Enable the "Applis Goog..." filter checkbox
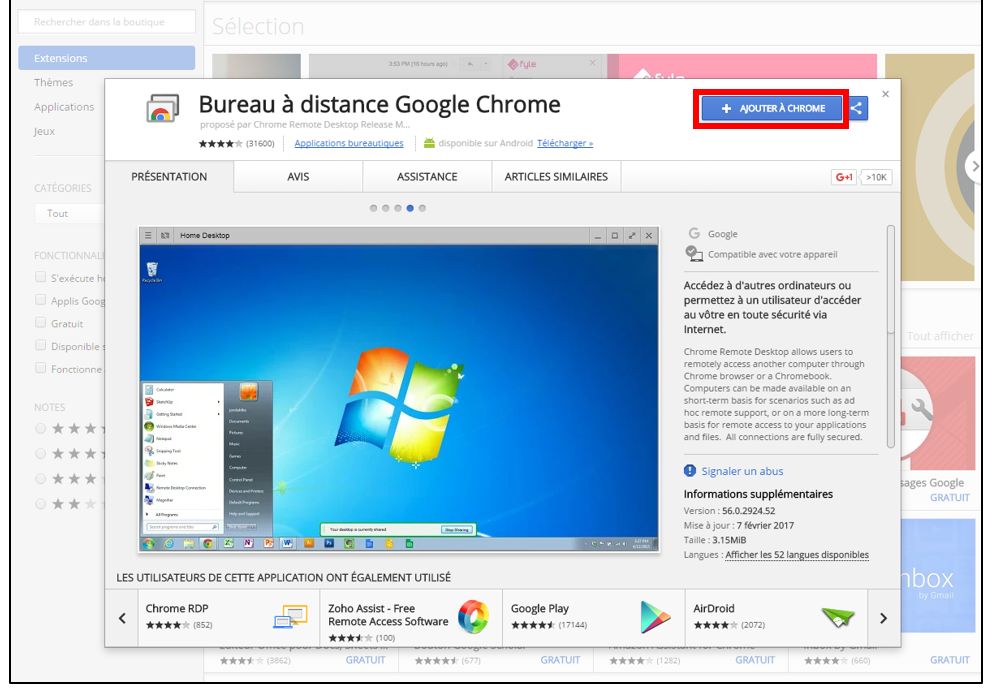991x693 pixels. point(40,300)
